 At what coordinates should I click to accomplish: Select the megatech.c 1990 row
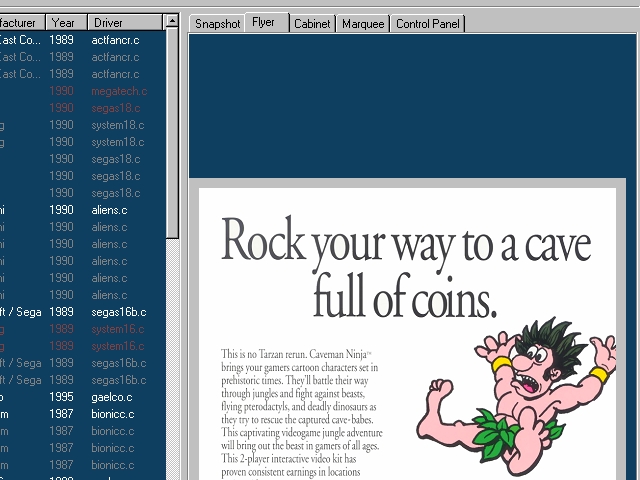83,91
